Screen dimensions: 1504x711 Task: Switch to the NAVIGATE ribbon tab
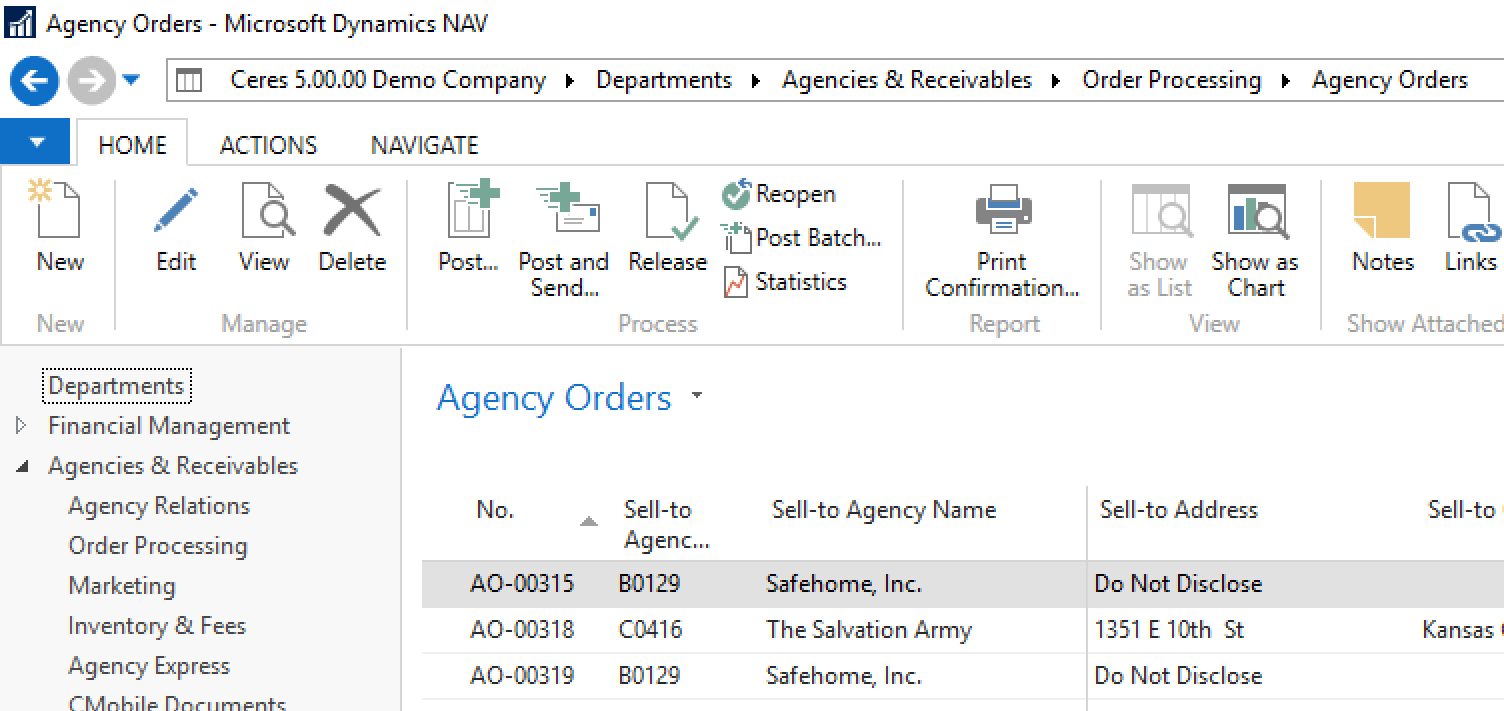[424, 146]
